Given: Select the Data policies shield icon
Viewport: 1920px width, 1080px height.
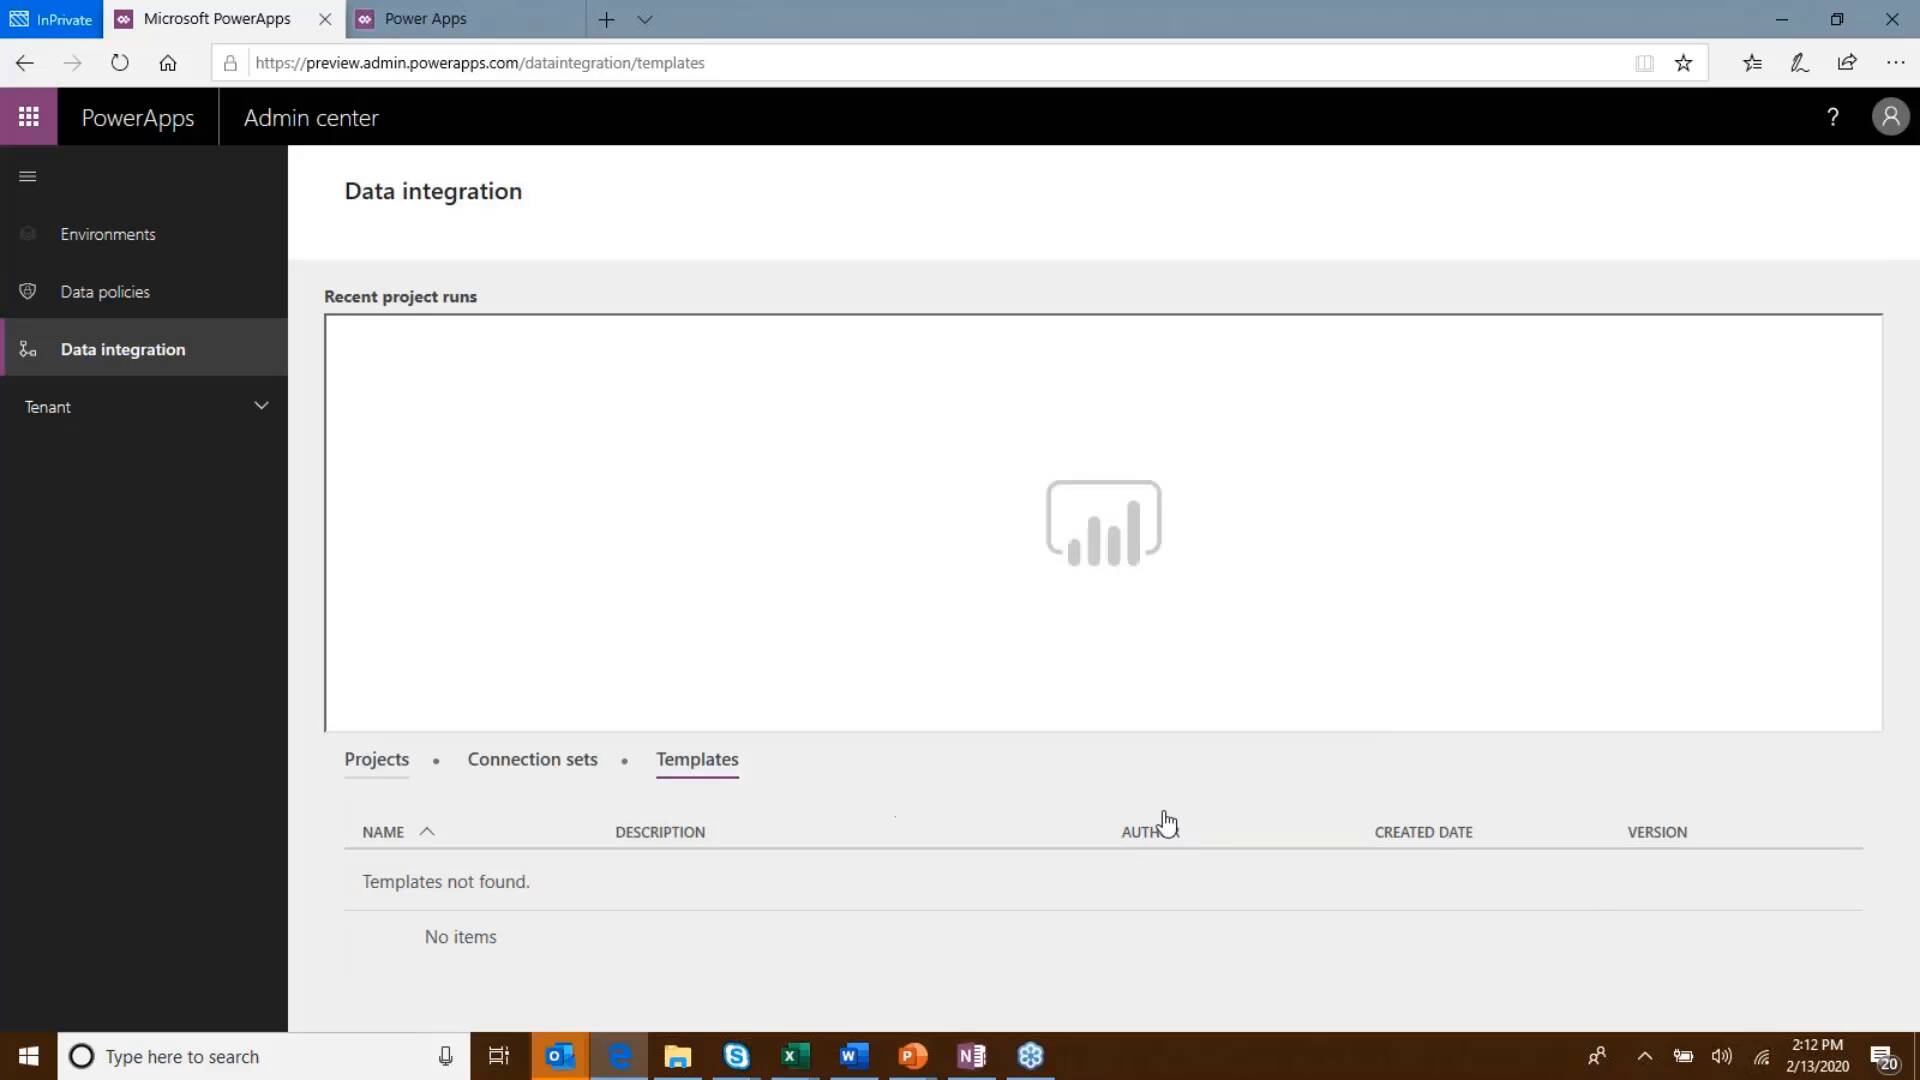Looking at the screenshot, I should point(27,291).
